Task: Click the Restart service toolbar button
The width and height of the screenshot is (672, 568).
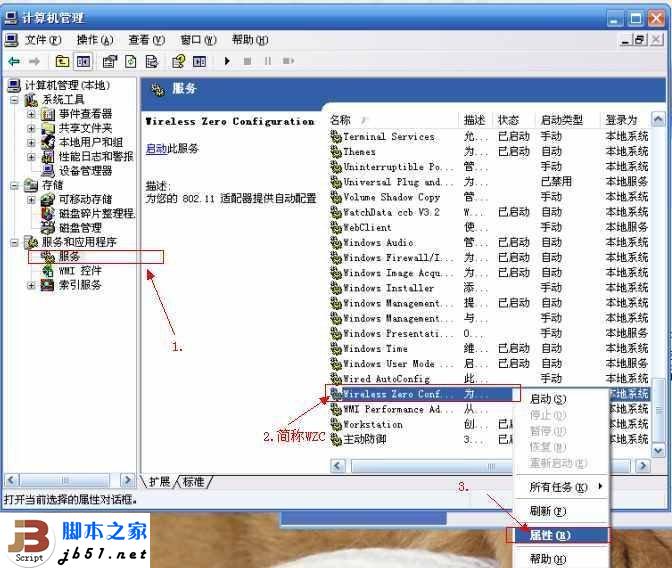Action: 288,61
